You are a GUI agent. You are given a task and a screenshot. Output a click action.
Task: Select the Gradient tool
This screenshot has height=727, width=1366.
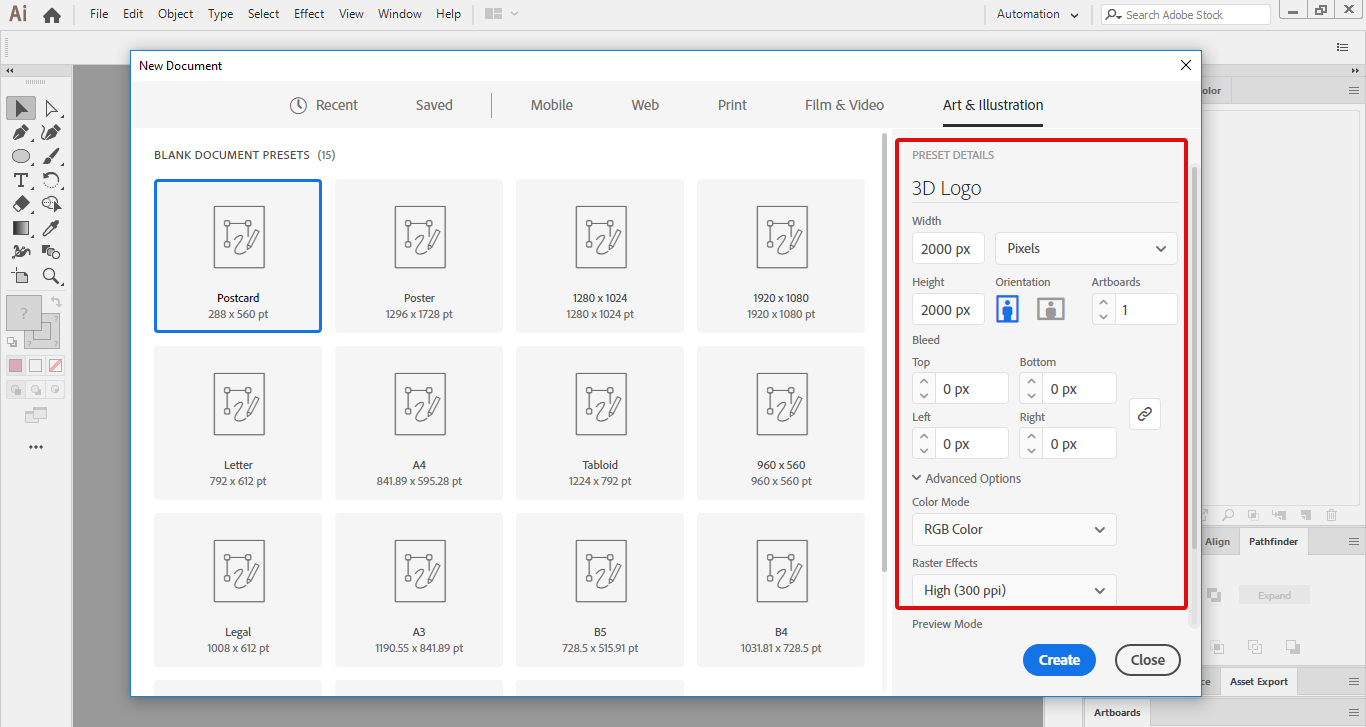pyautogui.click(x=21, y=228)
